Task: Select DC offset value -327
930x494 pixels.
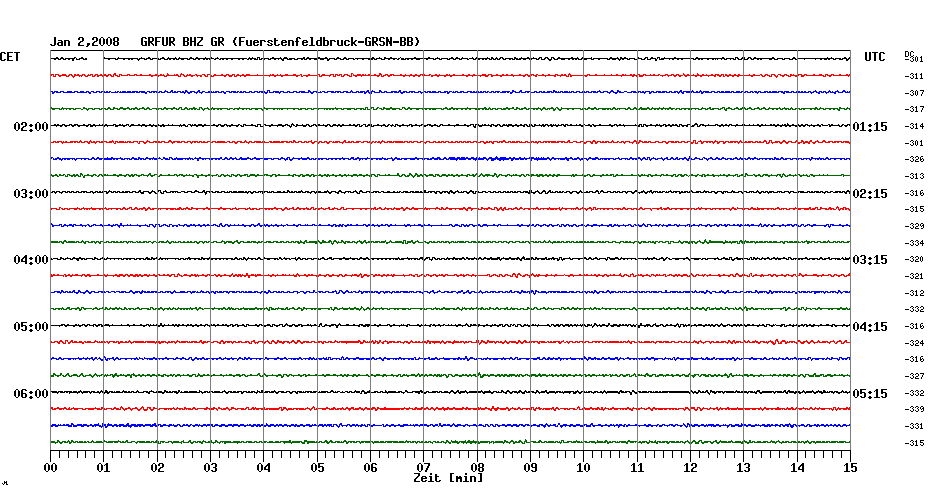Action: click(x=914, y=377)
